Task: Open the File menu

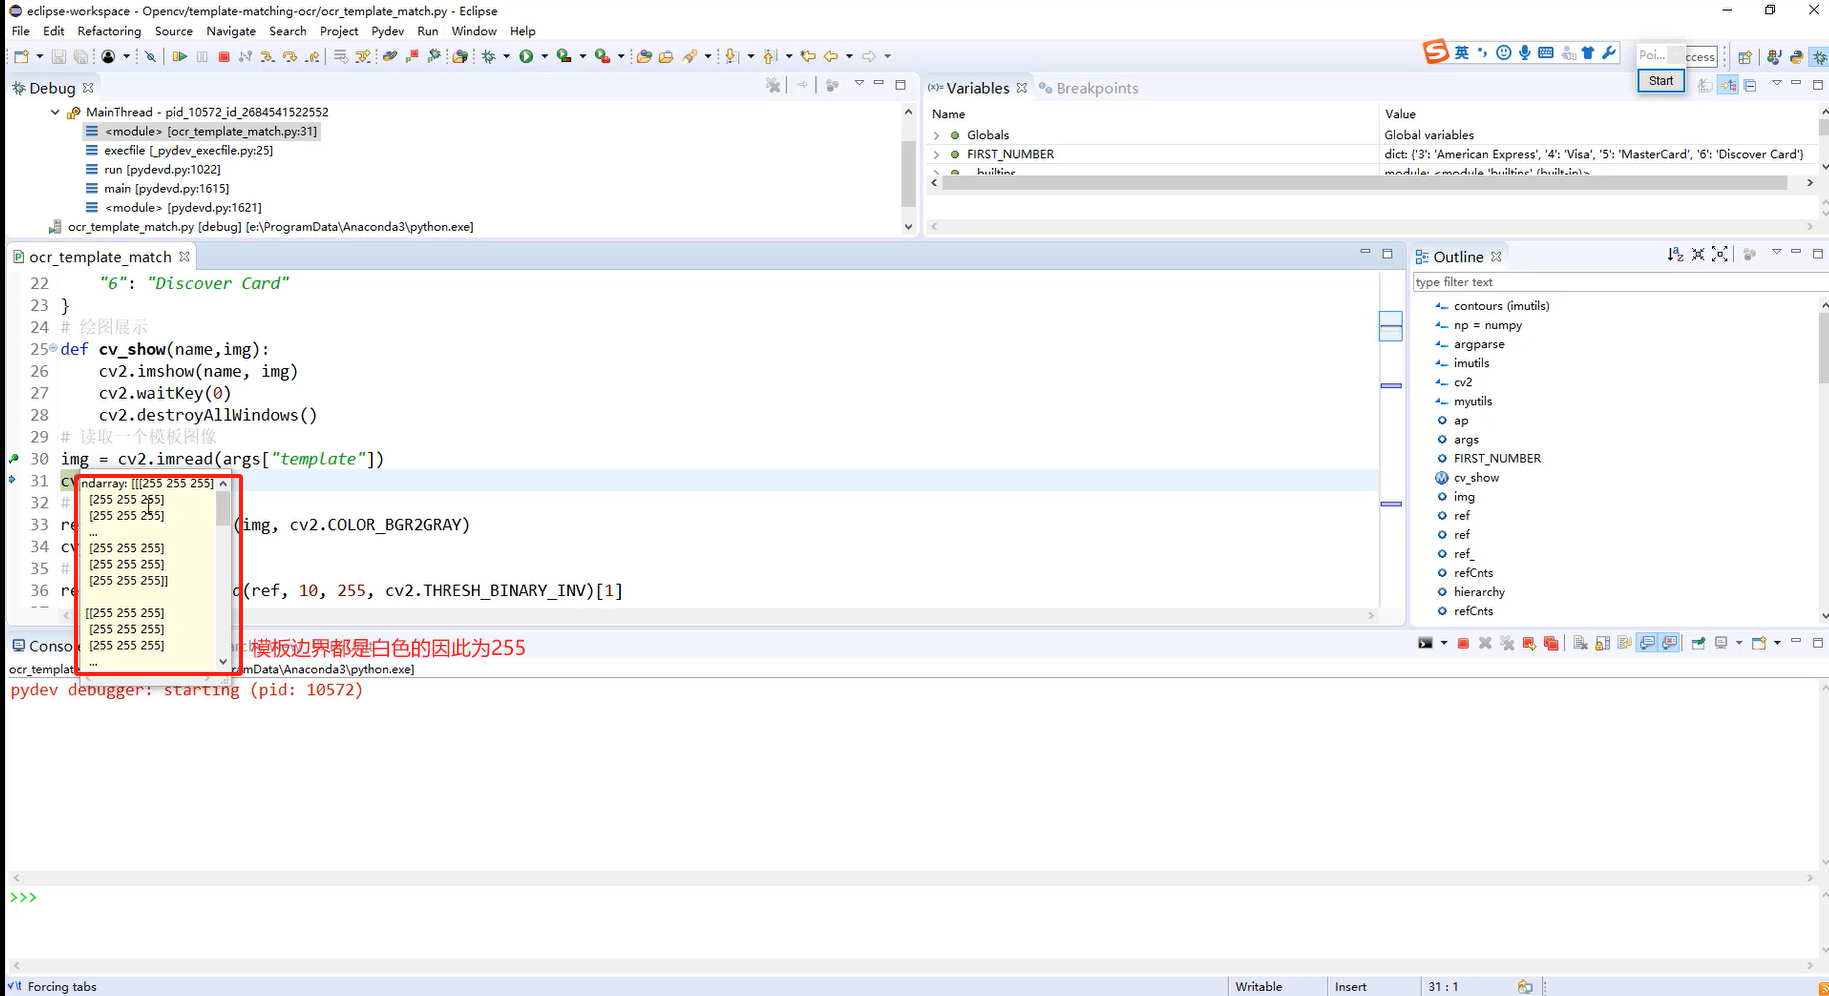Action: coord(20,31)
